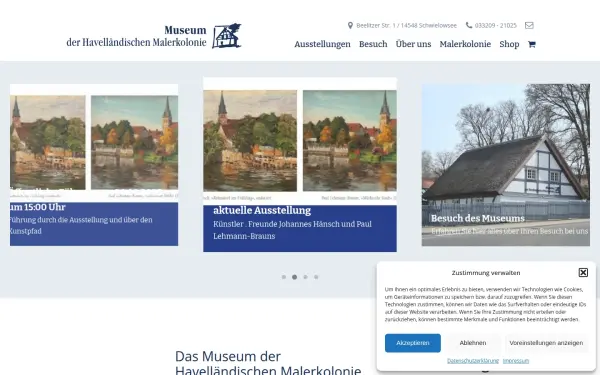Select the first slider dot

click(284, 277)
